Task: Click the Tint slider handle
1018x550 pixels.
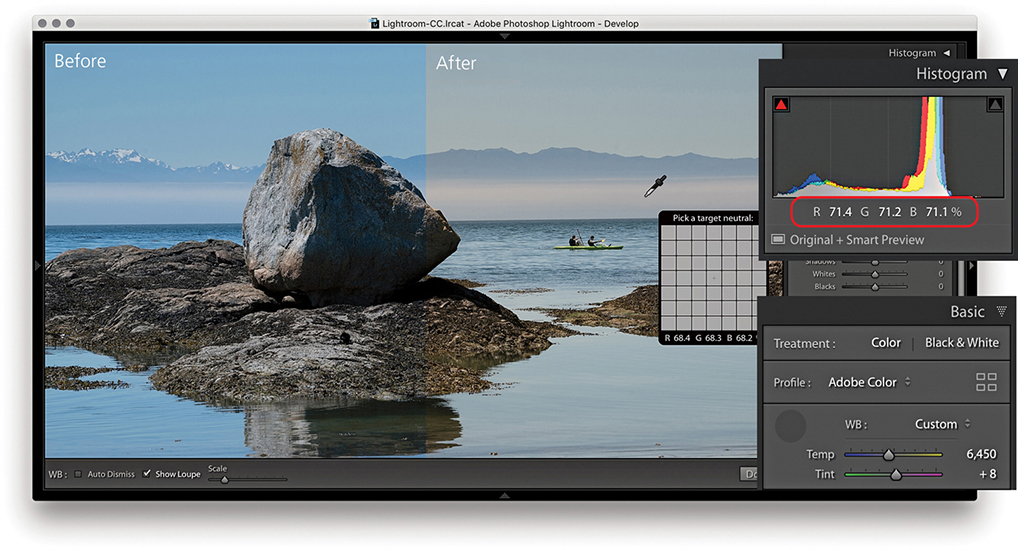Action: point(896,475)
